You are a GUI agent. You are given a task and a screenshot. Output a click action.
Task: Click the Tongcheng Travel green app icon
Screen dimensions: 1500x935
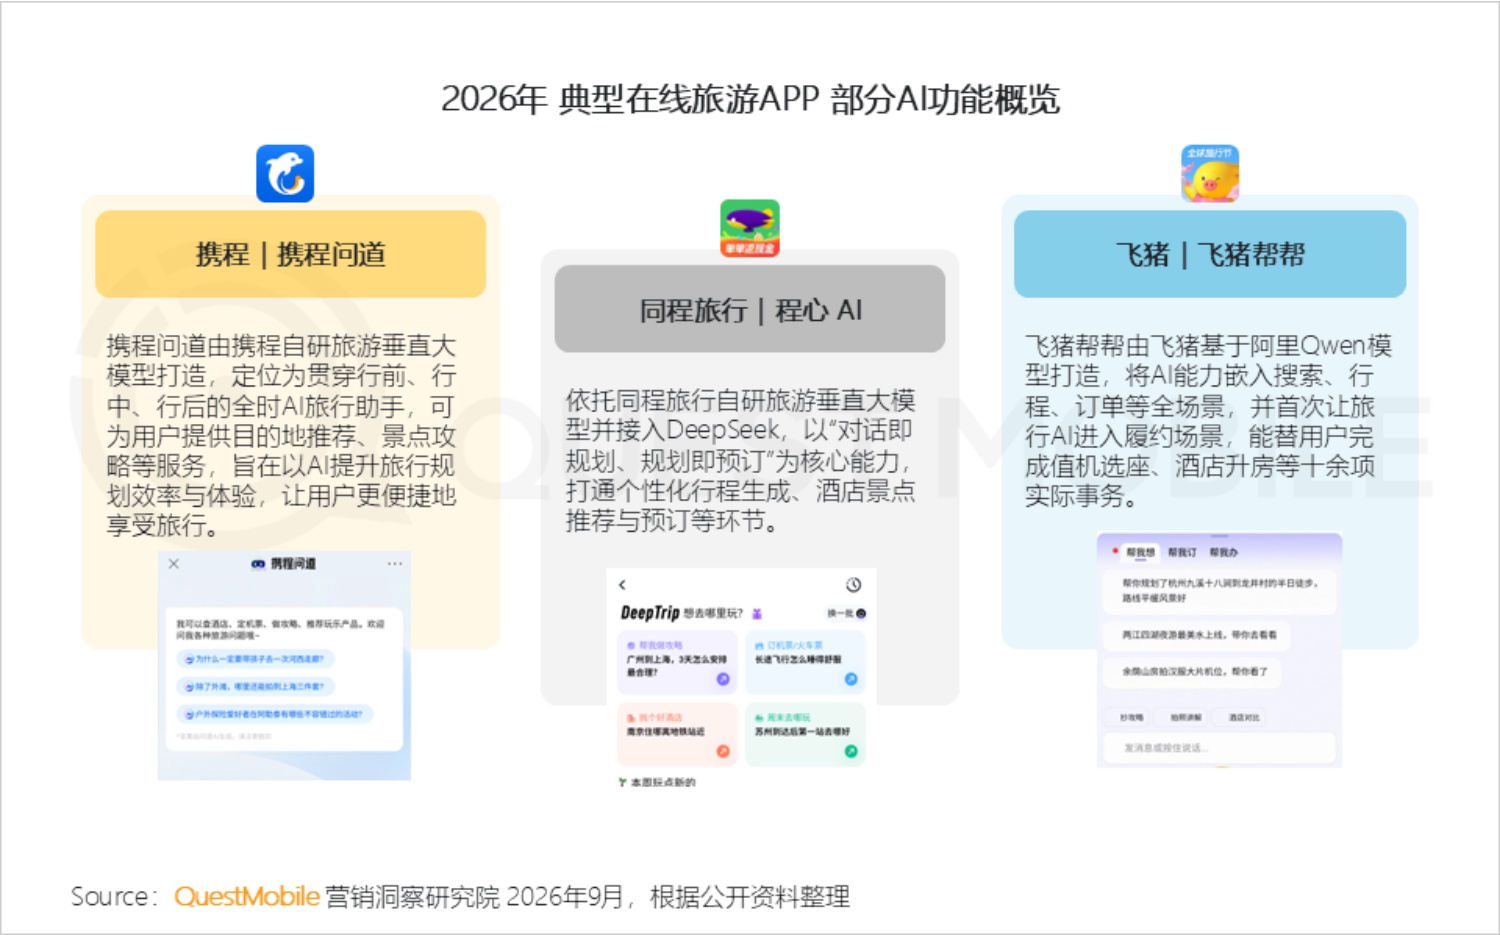(750, 228)
